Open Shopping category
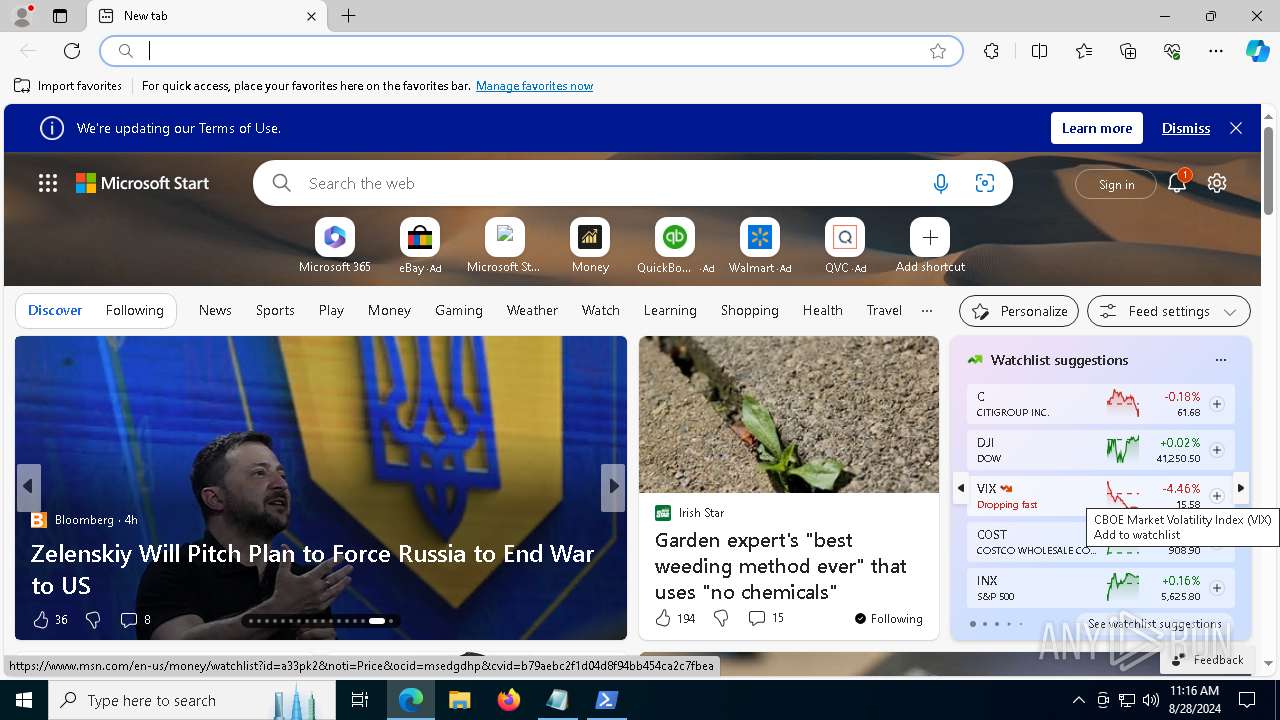Screen dimensions: 1280x720 point(749,310)
